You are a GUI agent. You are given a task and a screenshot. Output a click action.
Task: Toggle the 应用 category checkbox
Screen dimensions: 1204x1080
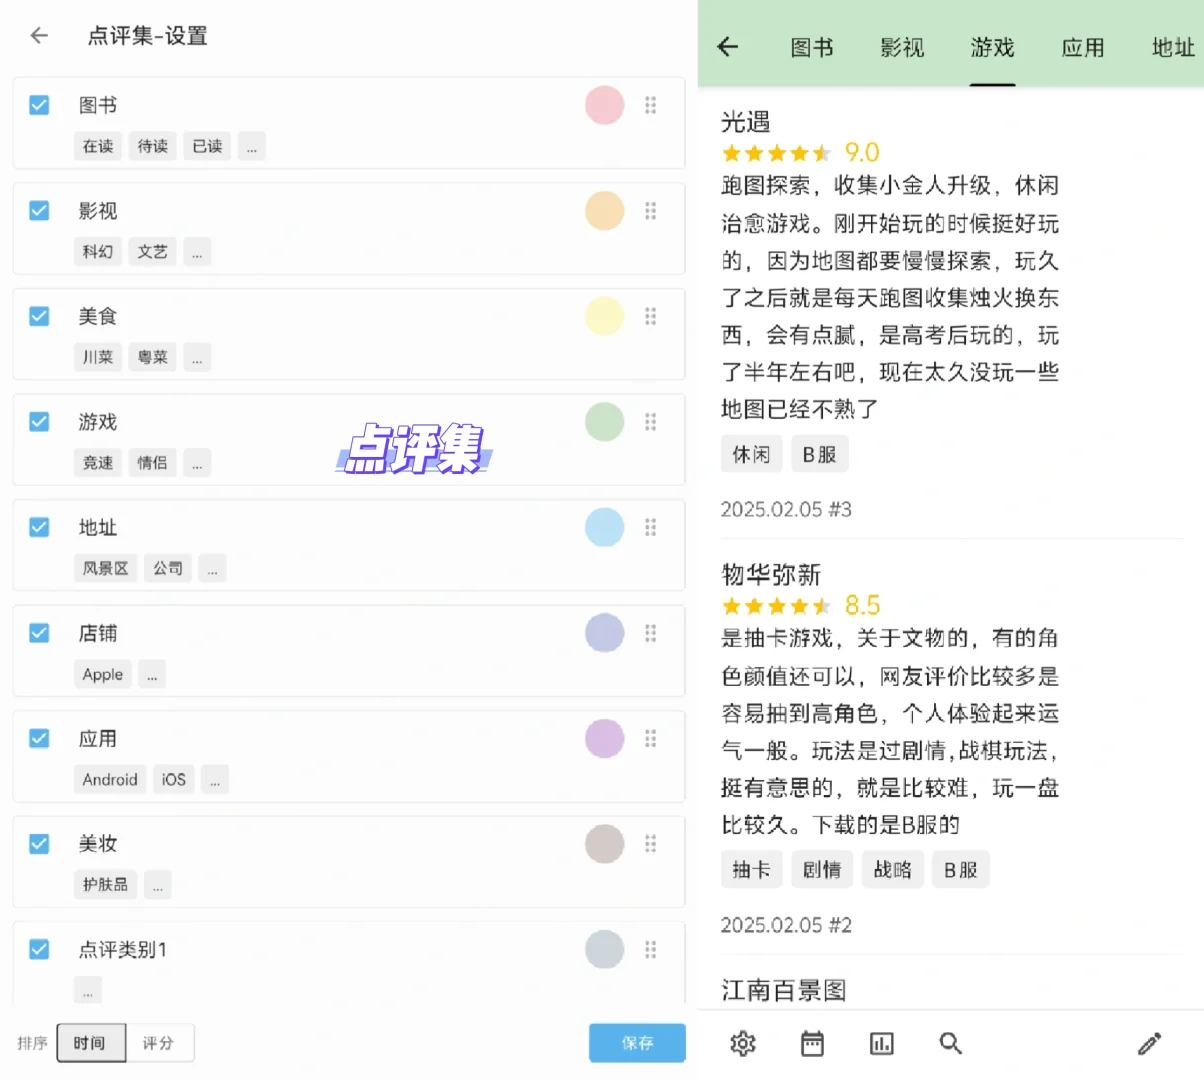pos(39,738)
